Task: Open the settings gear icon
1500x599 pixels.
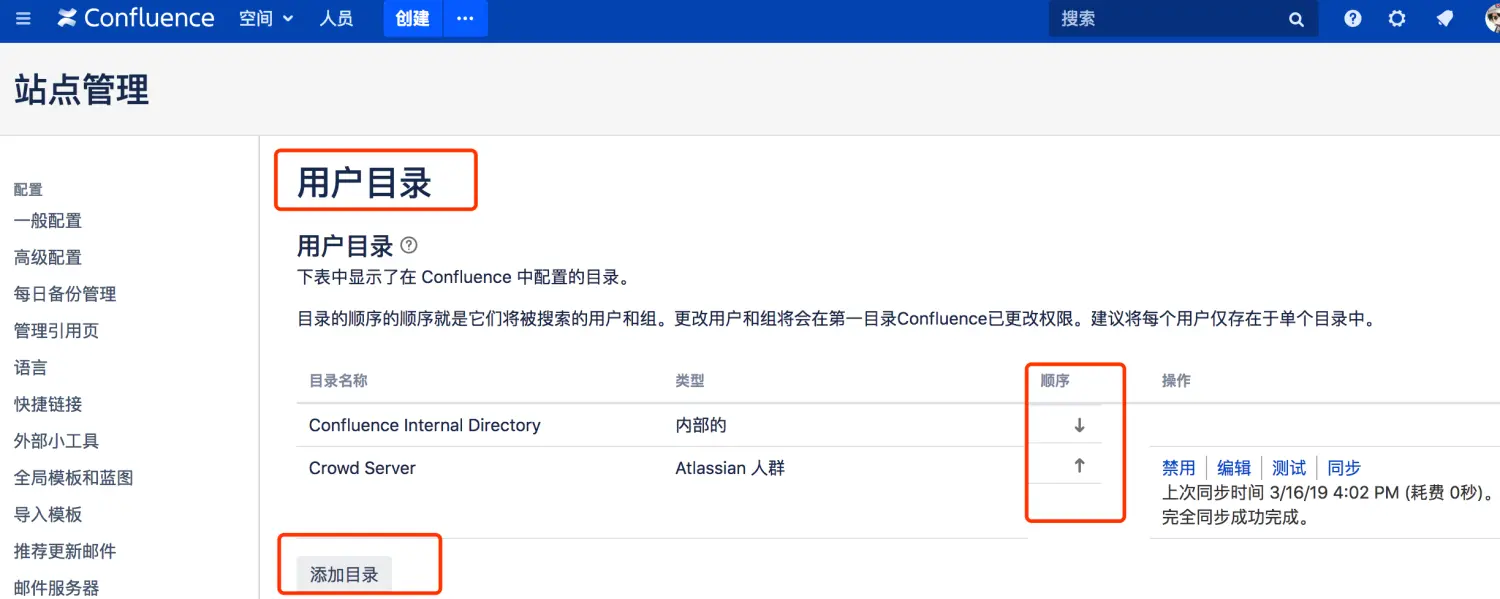Action: click(x=1397, y=19)
